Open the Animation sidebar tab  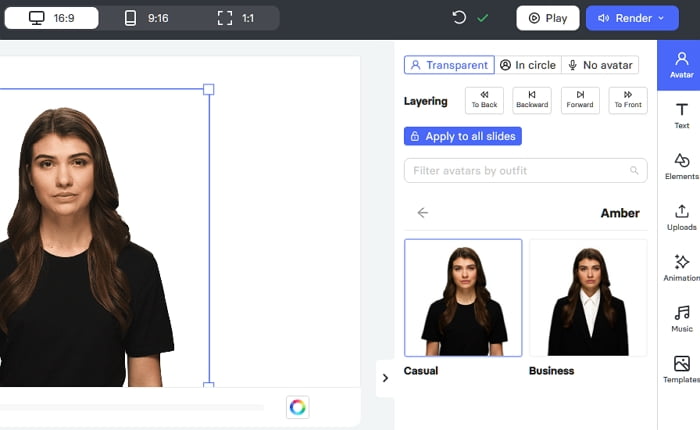click(681, 268)
